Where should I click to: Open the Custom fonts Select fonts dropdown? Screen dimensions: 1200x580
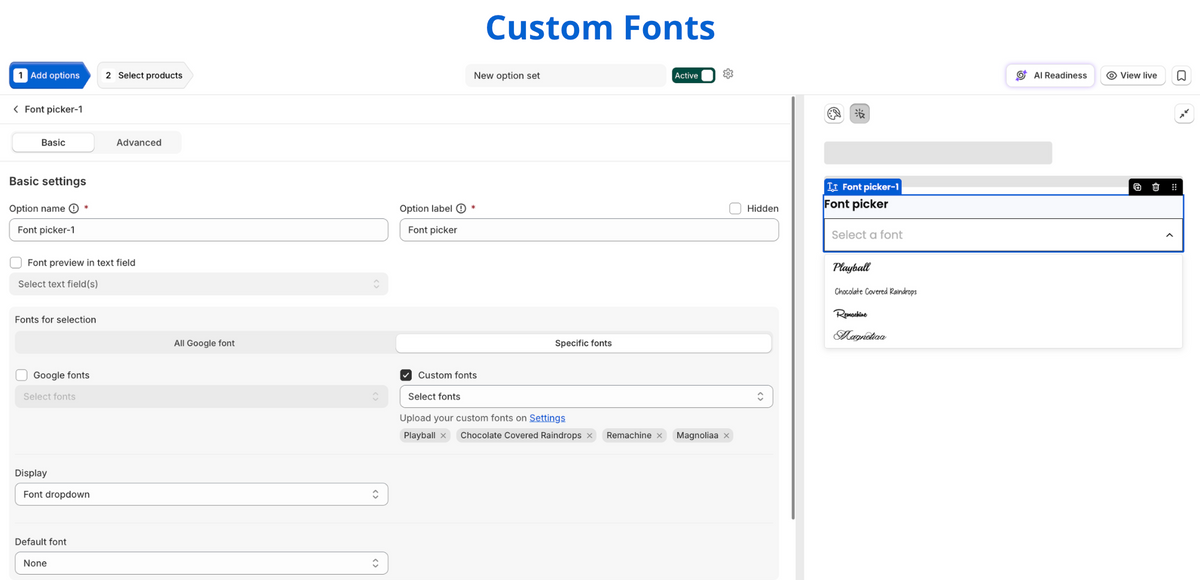(586, 397)
